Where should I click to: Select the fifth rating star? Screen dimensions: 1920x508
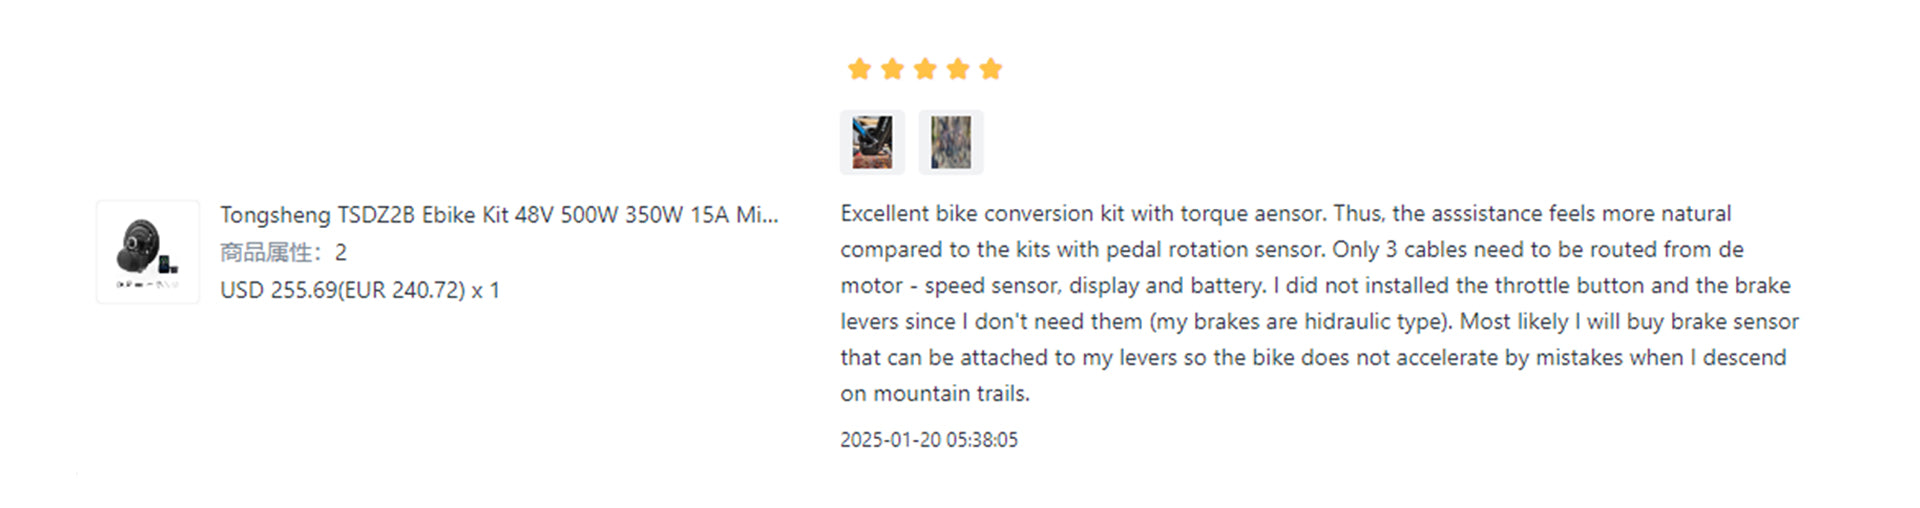[991, 69]
